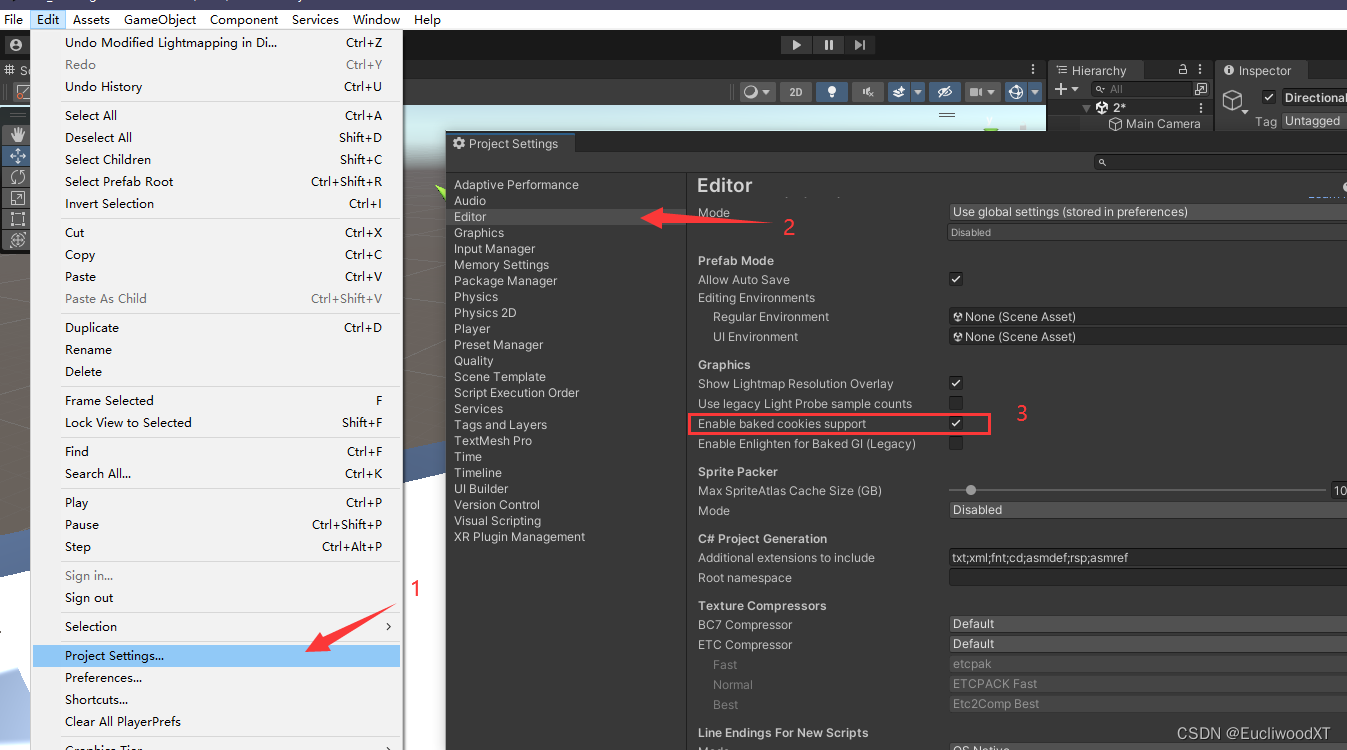Image resolution: width=1347 pixels, height=750 pixels.
Task: Open scene effects dropdown arrow
Action: pos(917,92)
